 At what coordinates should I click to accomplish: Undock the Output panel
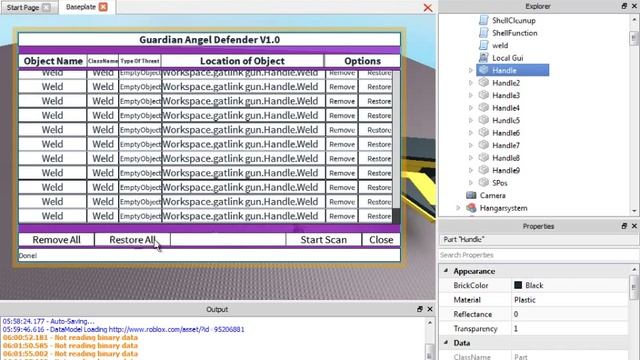(420, 309)
